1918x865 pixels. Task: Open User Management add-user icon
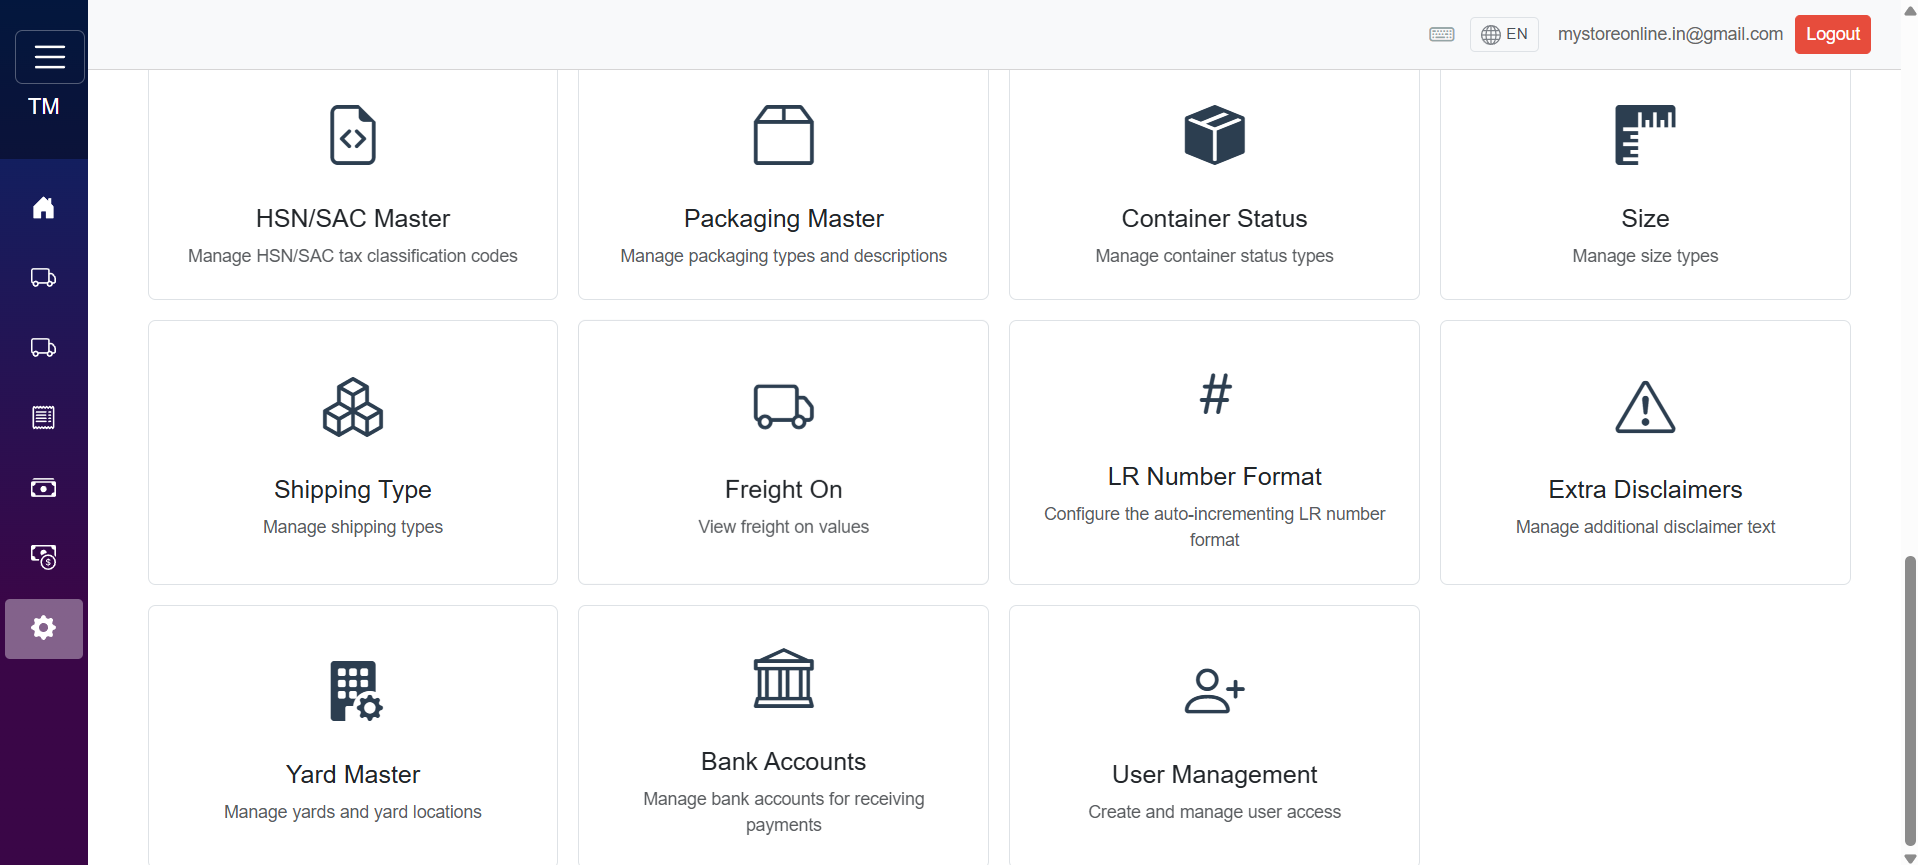pyautogui.click(x=1214, y=690)
